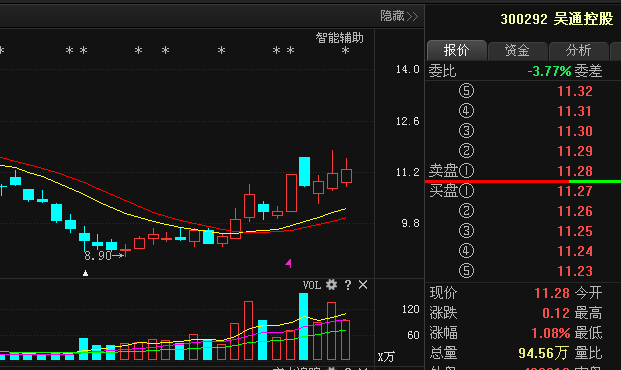This screenshot has height=370, width=621.
Task: Toggle 智能辅助 smart assist overlay
Action: (x=339, y=38)
